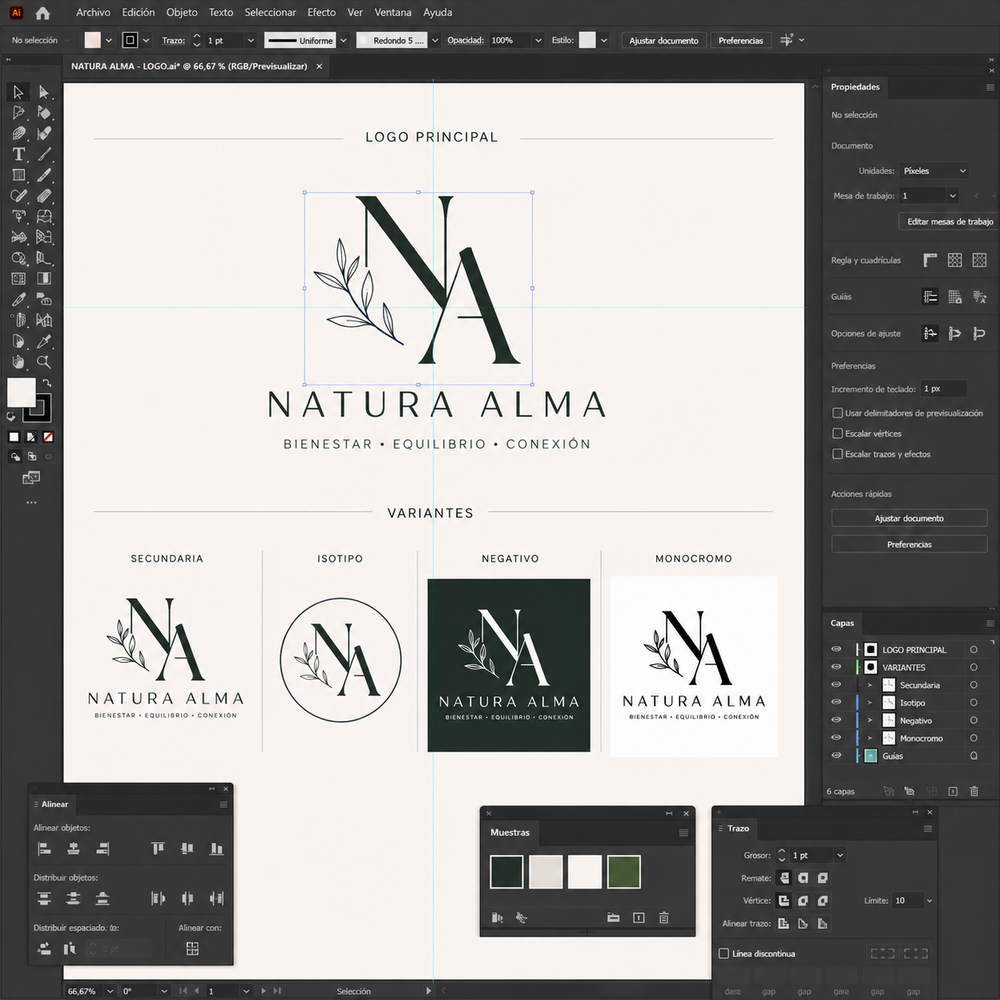Click horizontal align left icon
1000x1000 pixels.
pos(44,848)
